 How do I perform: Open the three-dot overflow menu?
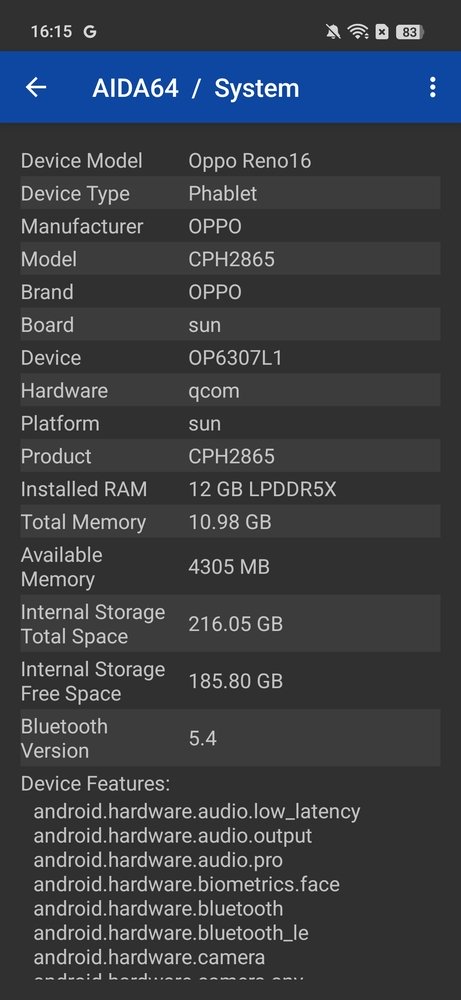[432, 87]
